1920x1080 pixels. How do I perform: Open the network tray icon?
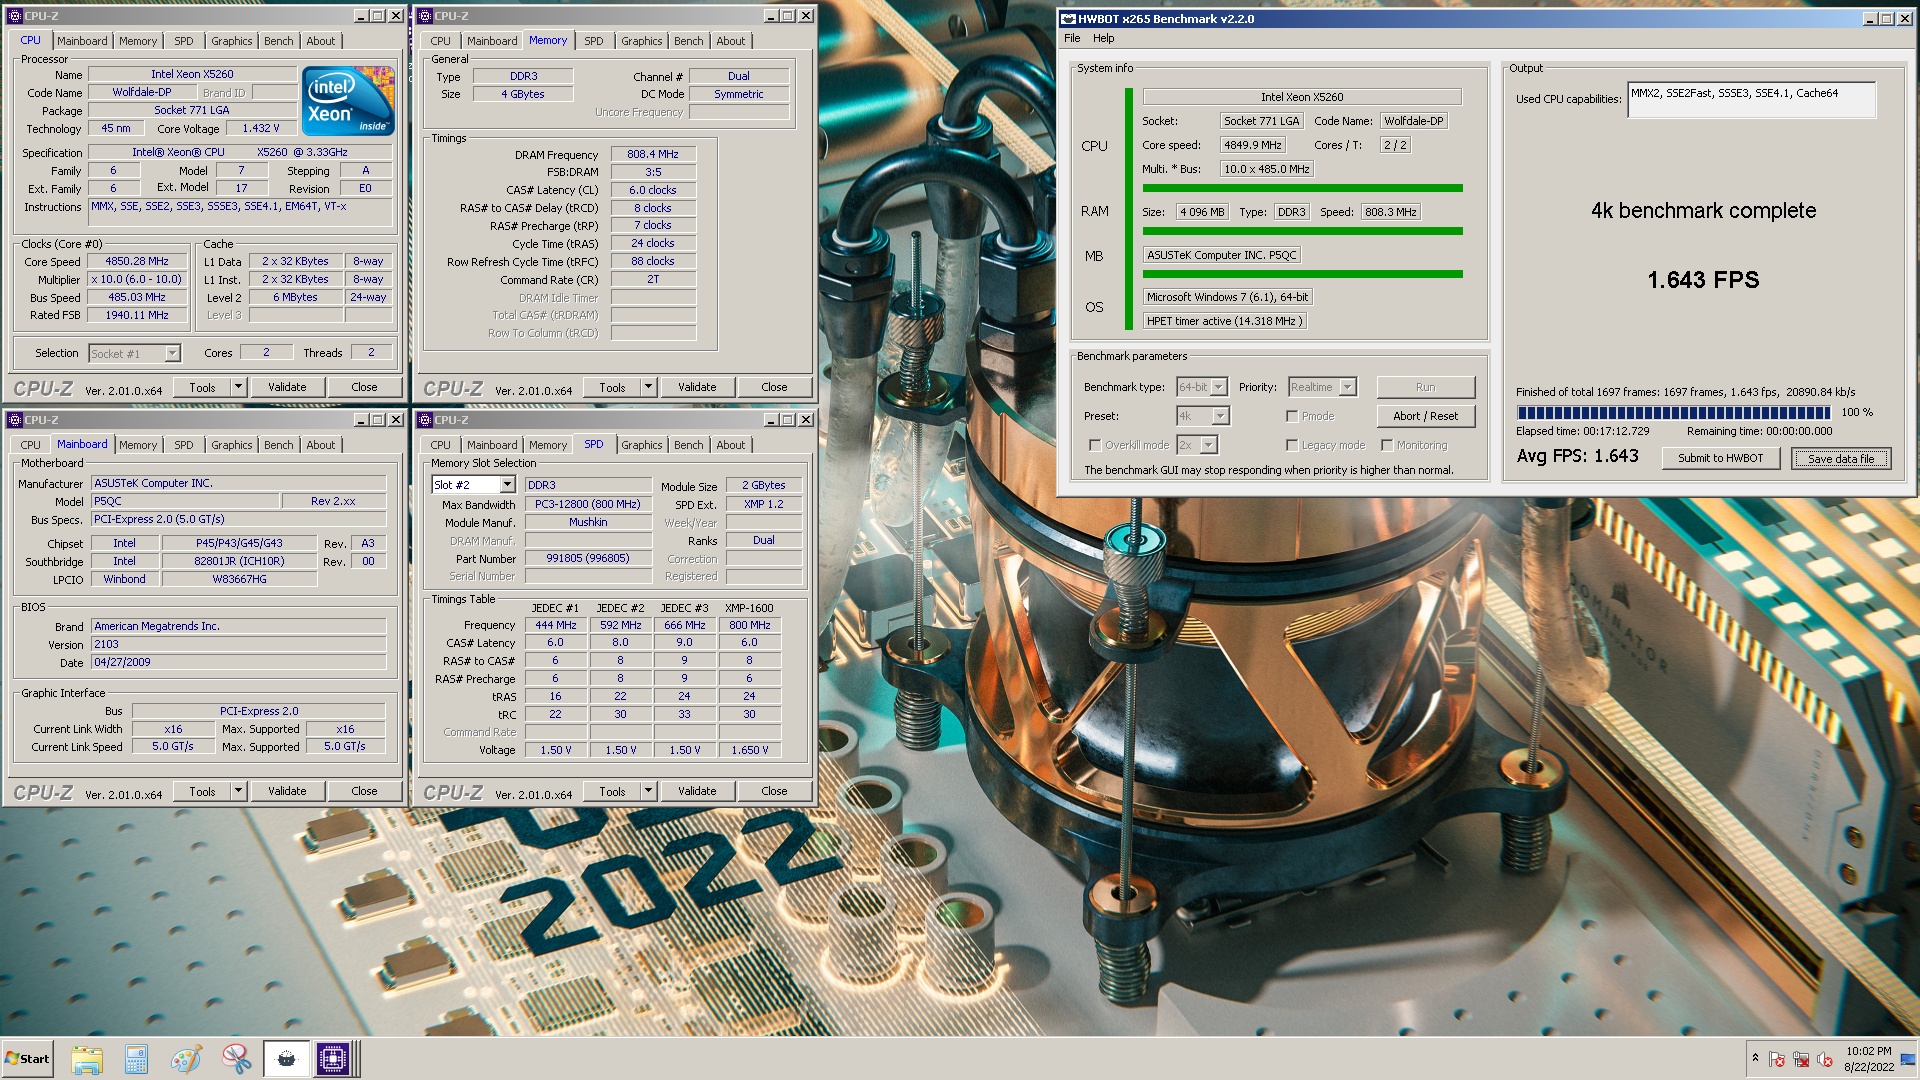point(1801,1059)
